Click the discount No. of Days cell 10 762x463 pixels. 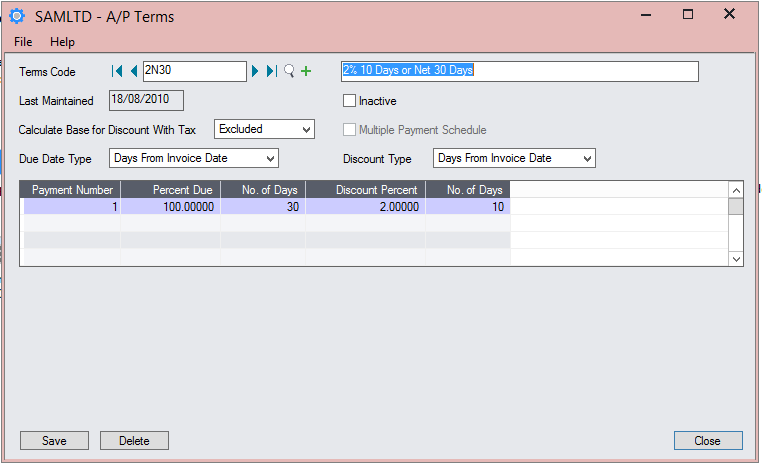(x=468, y=206)
